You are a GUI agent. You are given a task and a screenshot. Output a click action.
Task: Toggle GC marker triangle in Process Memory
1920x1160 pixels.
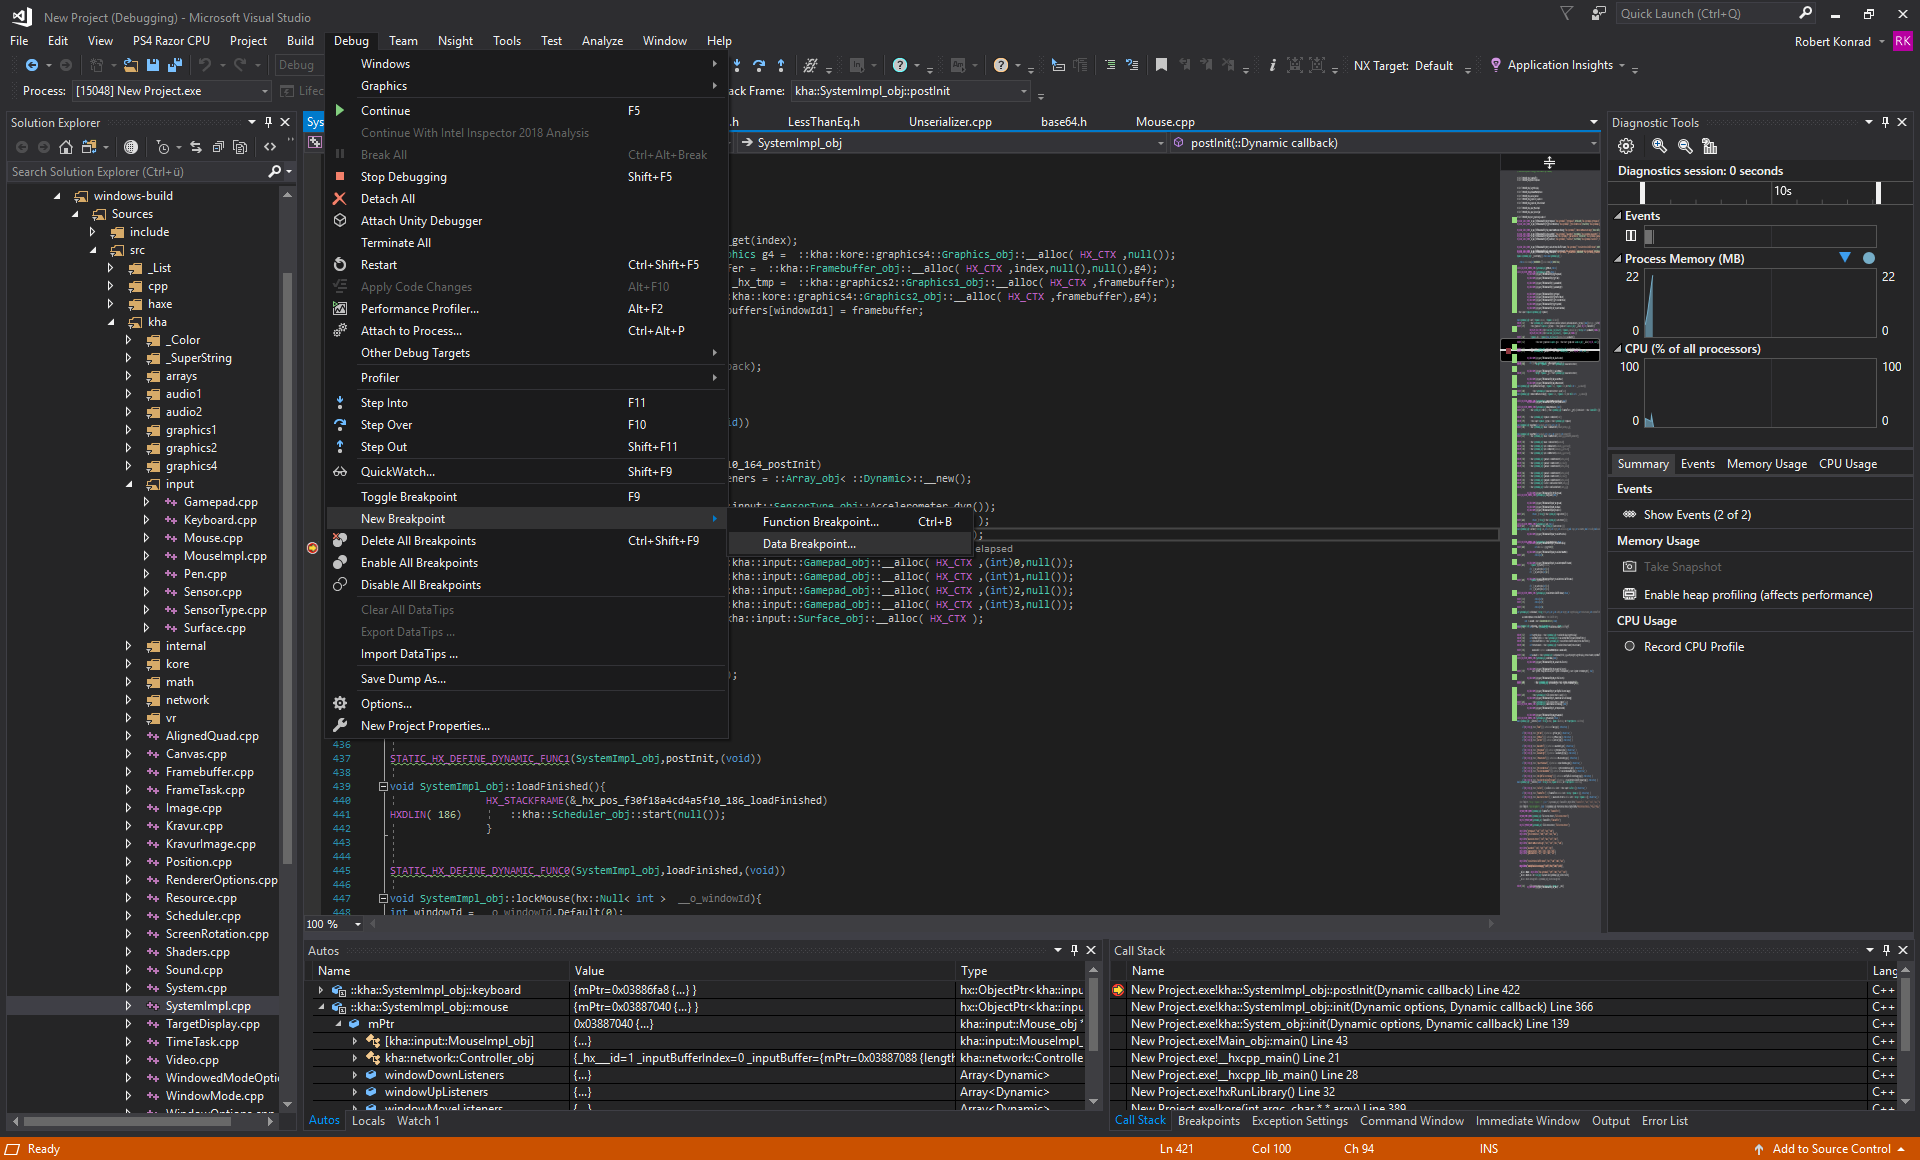[x=1845, y=258]
